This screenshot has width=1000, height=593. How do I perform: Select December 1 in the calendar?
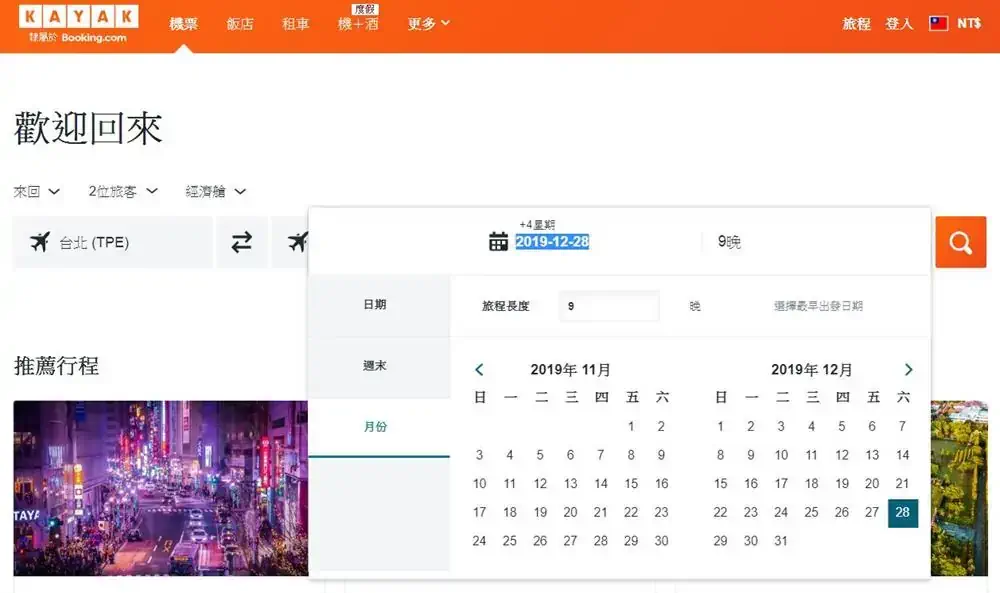click(x=720, y=426)
